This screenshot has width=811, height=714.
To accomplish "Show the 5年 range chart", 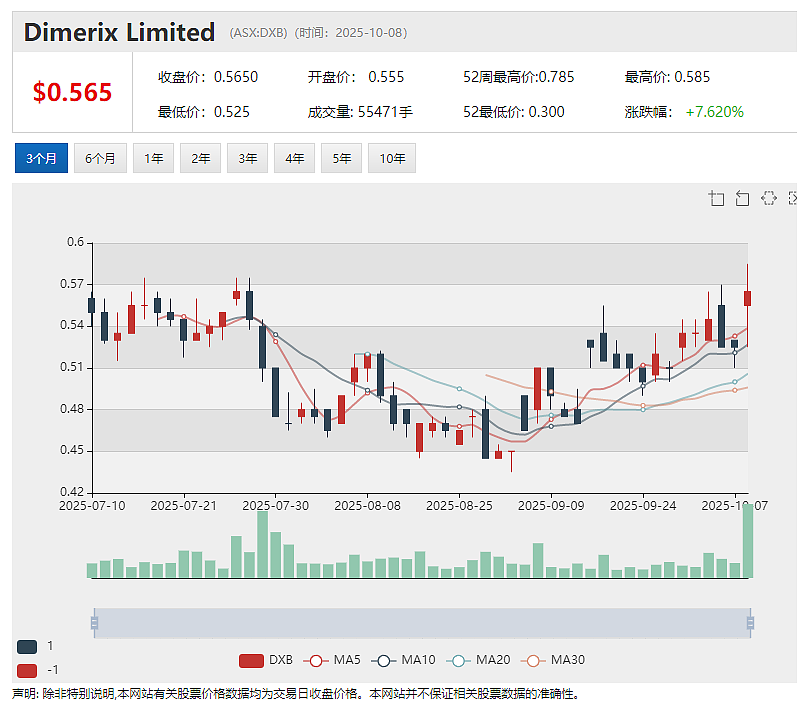I will click(342, 158).
